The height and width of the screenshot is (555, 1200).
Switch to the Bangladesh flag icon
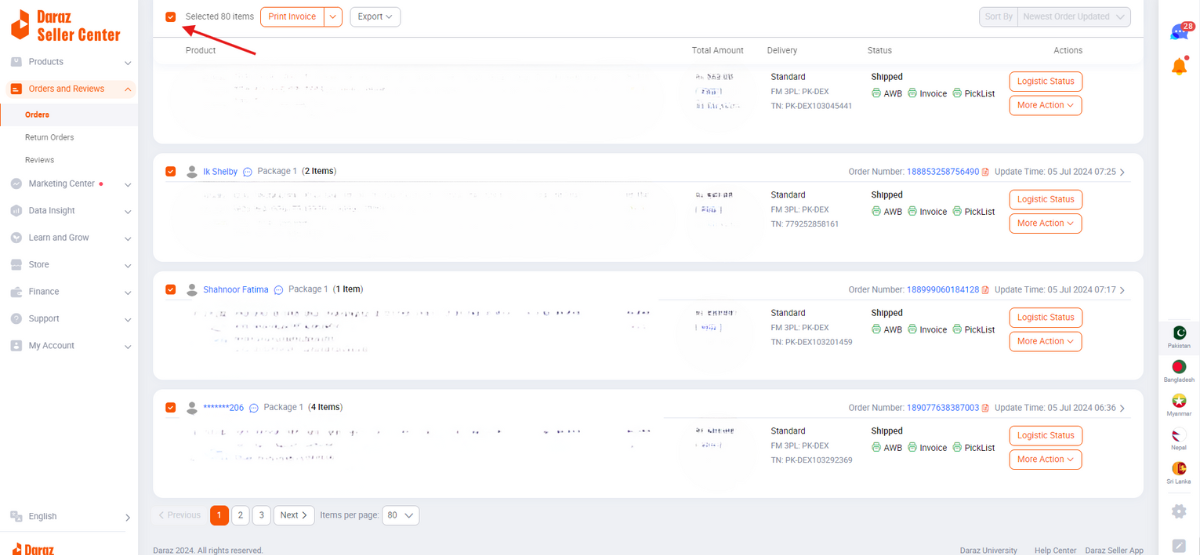pyautogui.click(x=1179, y=368)
